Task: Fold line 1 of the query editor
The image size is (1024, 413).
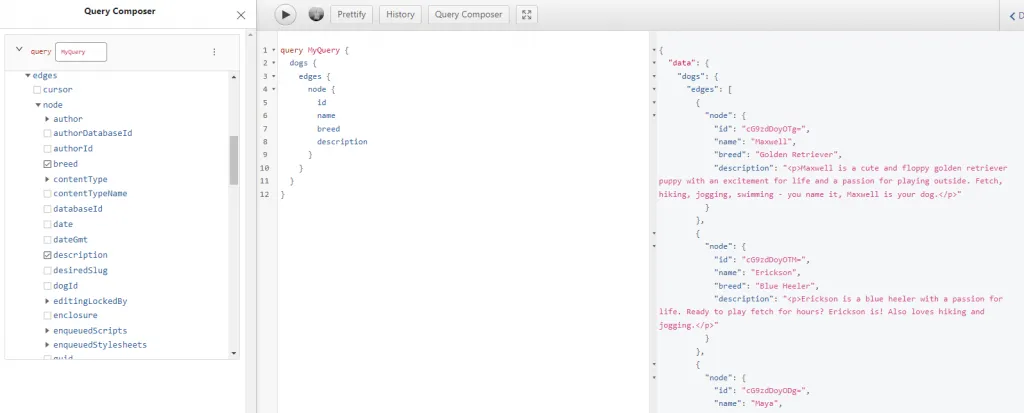Action: click(272, 50)
